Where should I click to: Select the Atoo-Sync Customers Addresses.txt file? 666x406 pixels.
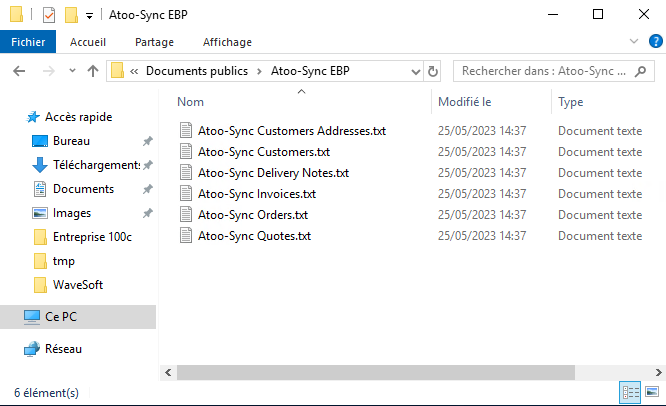(x=292, y=131)
